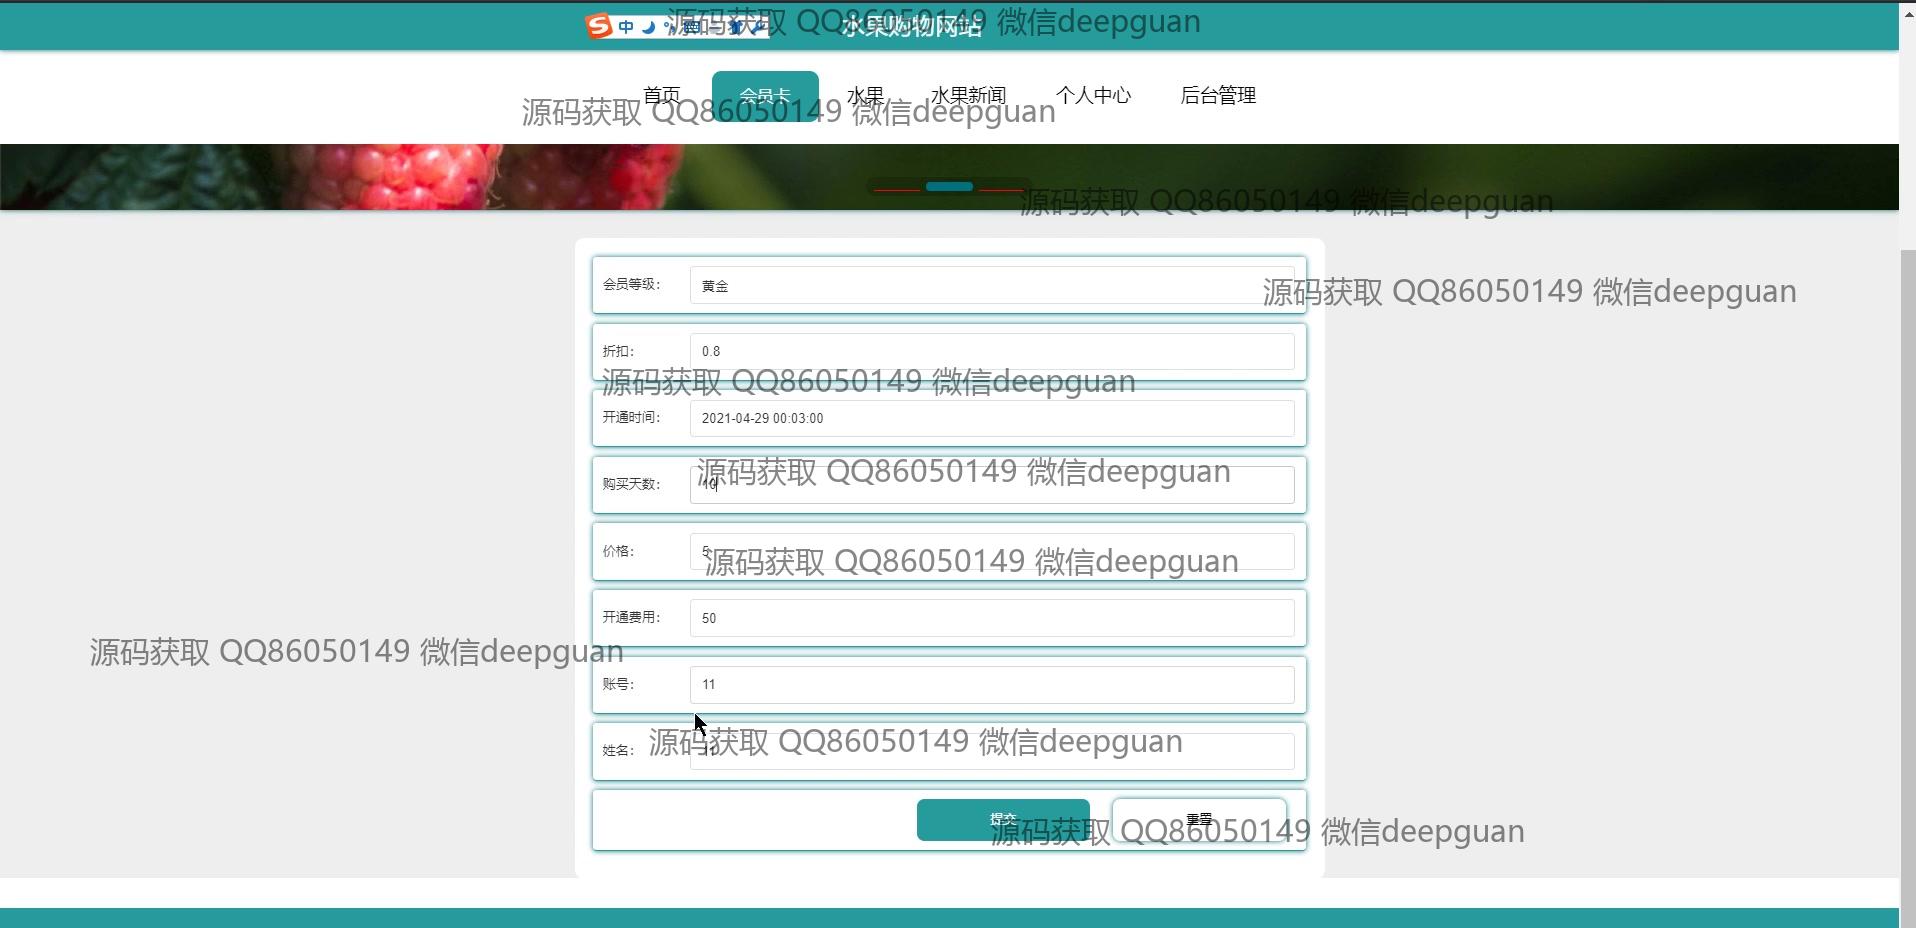Open the 水果新闻 news page

[968, 95]
